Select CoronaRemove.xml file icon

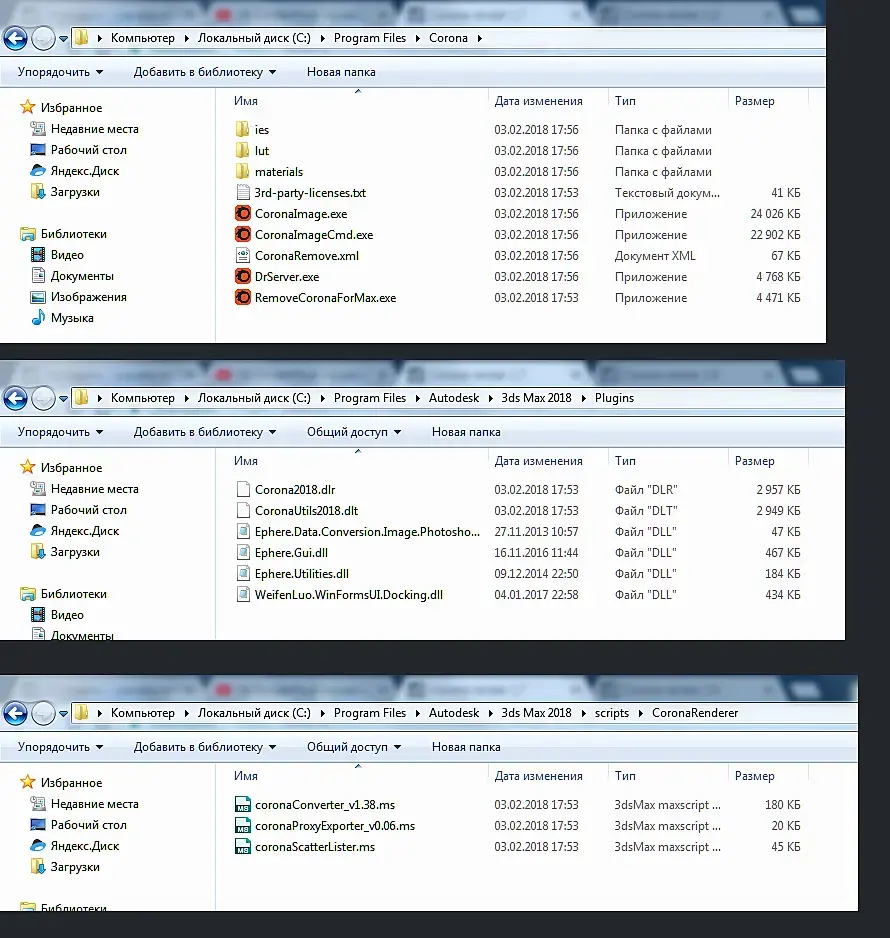click(242, 255)
